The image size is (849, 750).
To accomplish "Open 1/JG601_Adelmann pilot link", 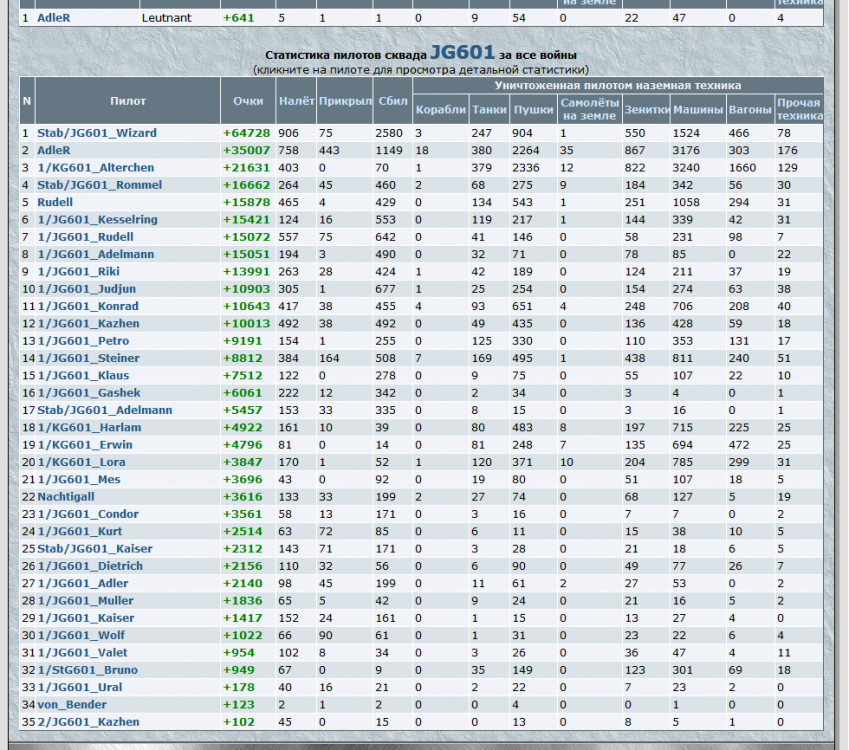I will tap(96, 255).
